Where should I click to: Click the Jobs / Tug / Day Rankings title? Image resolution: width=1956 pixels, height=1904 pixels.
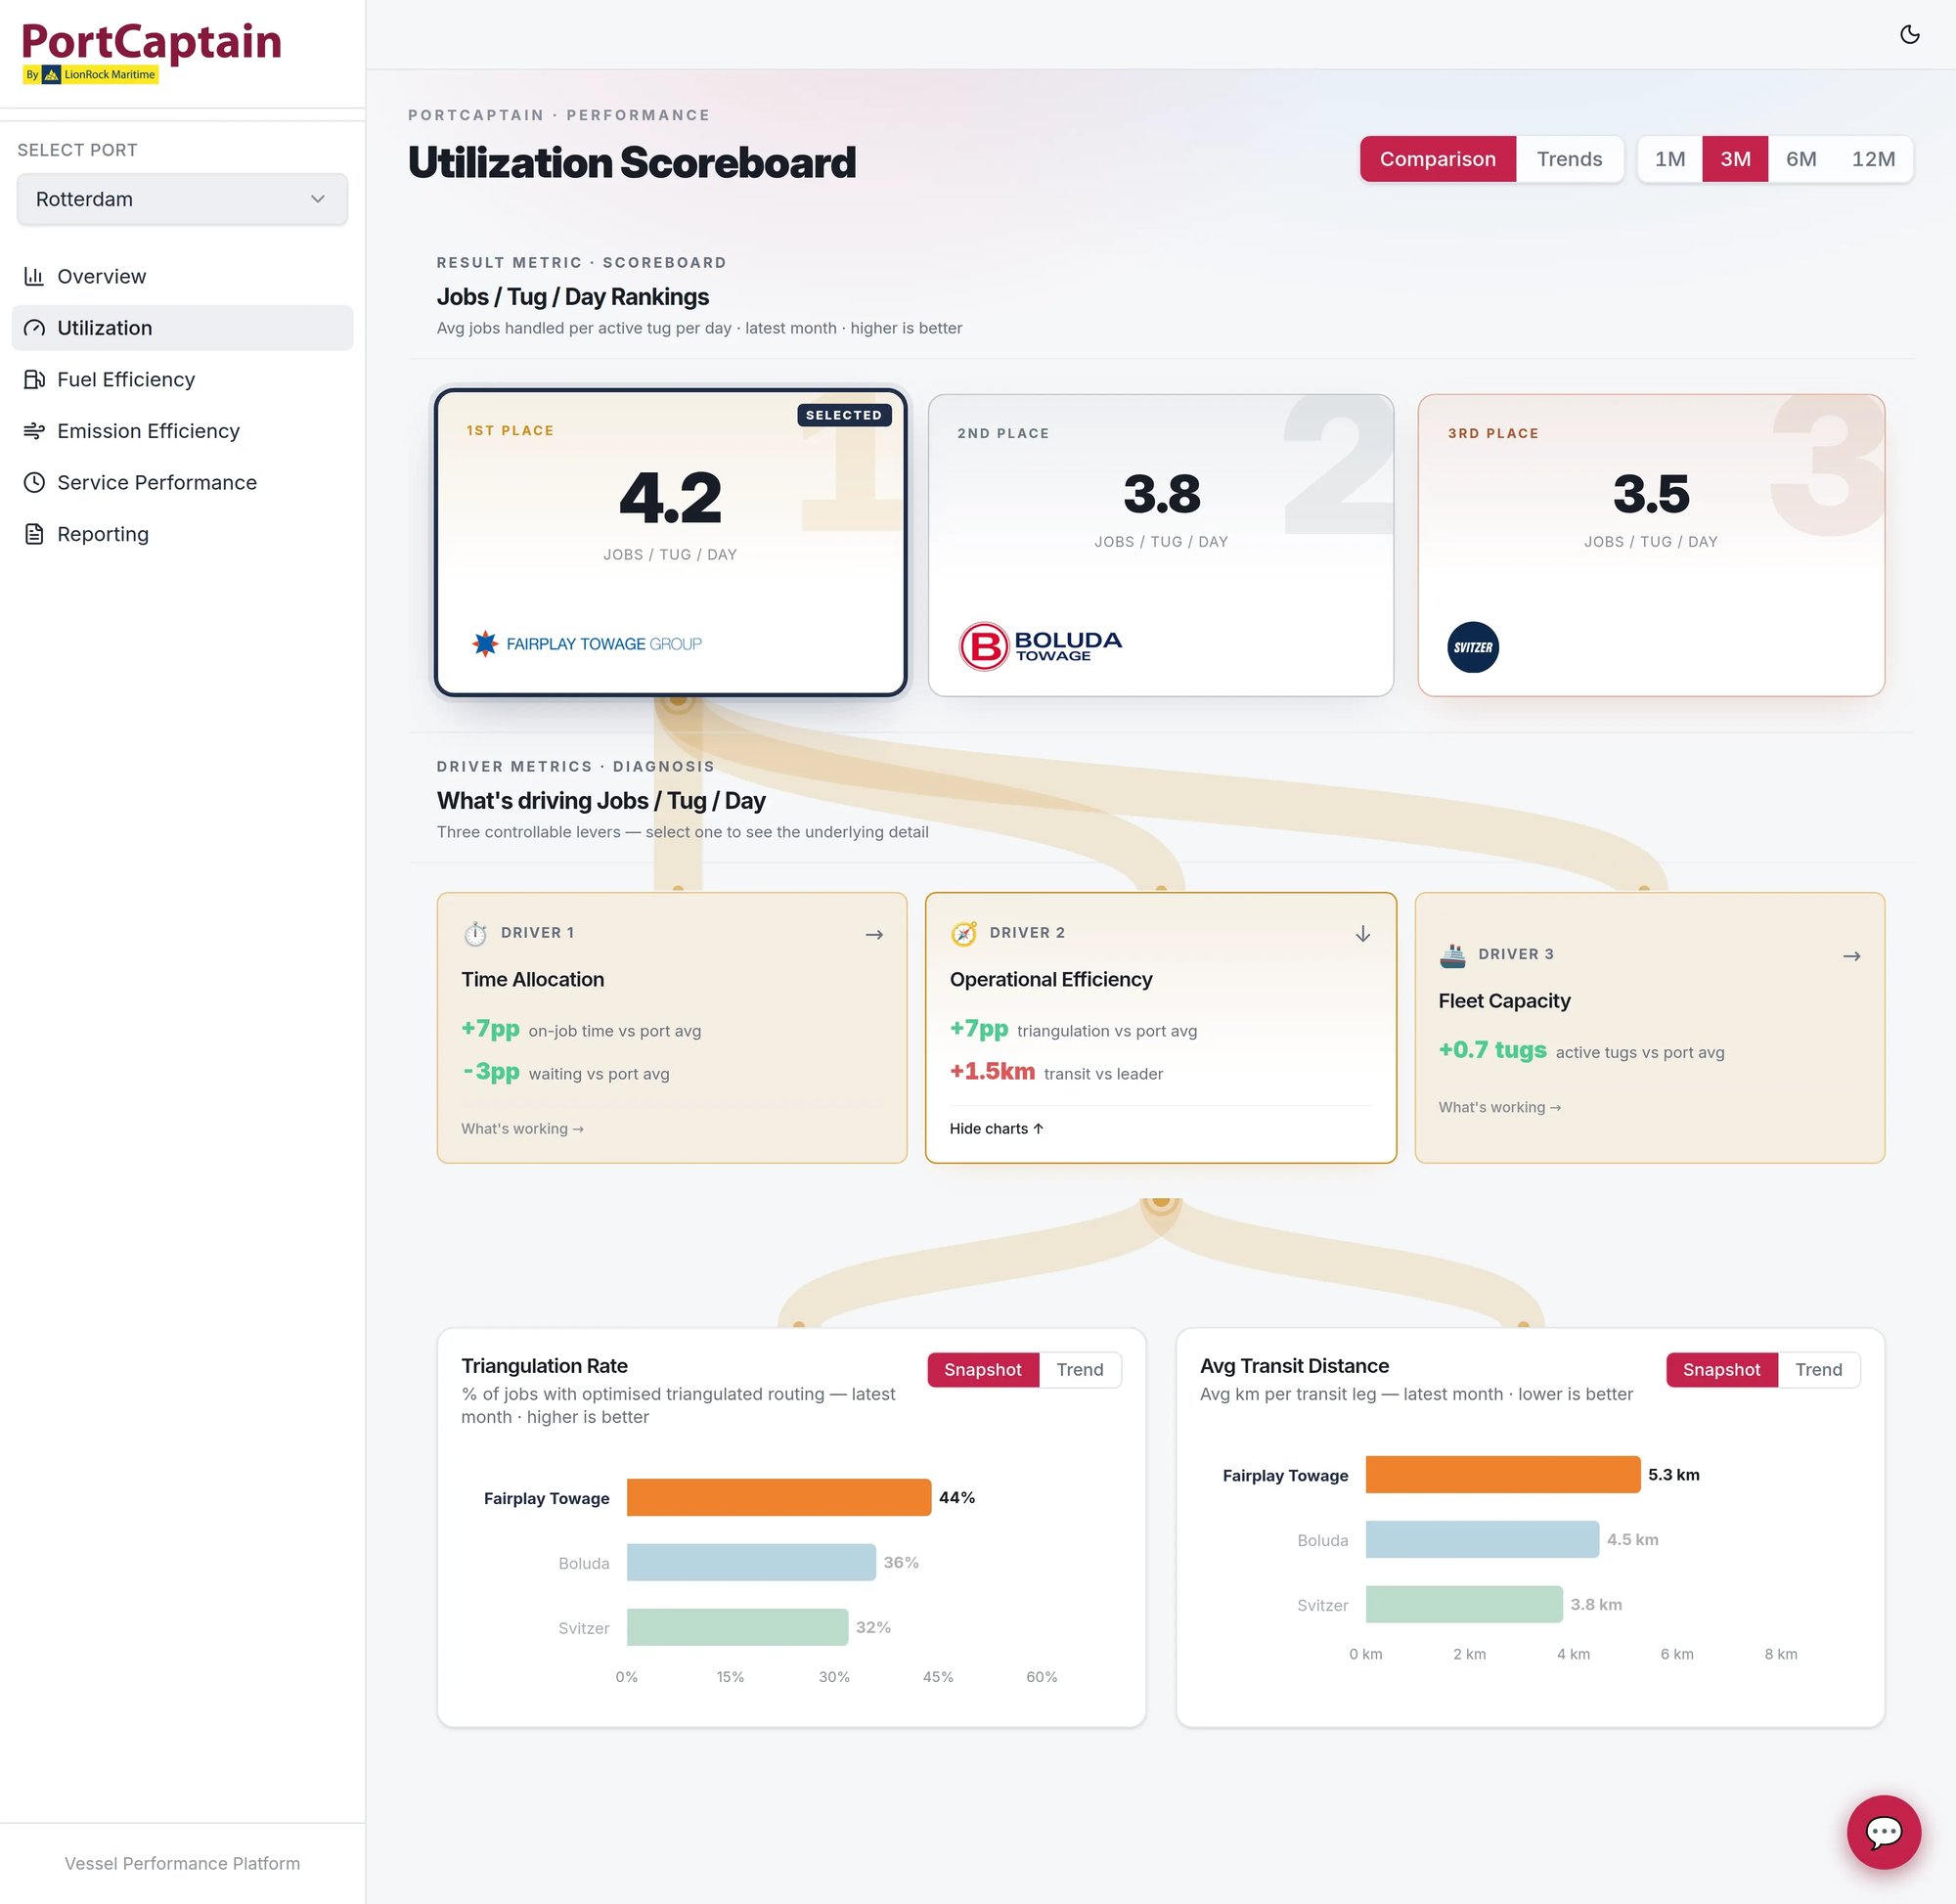tap(572, 297)
